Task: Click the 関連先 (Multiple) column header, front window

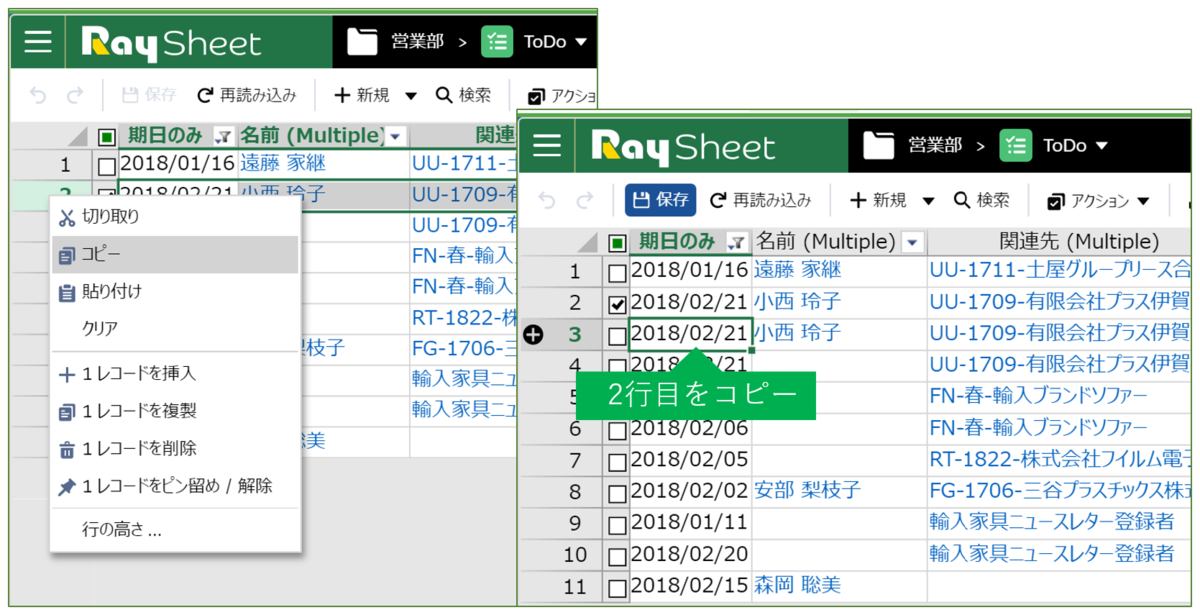Action: pos(1059,242)
